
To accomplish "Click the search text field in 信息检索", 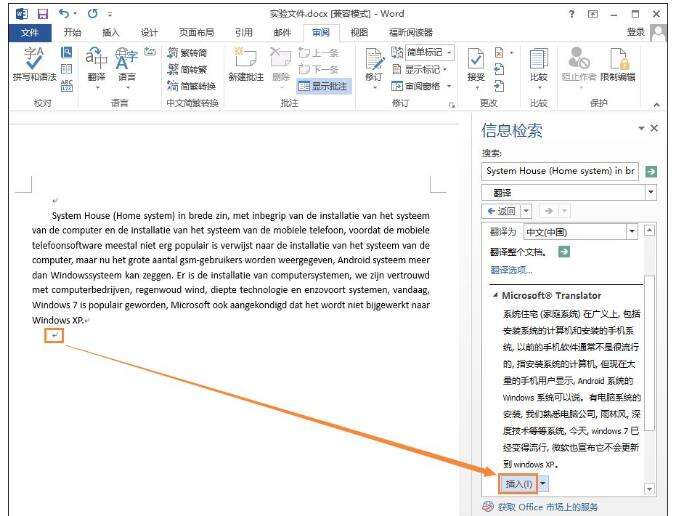I will point(560,171).
